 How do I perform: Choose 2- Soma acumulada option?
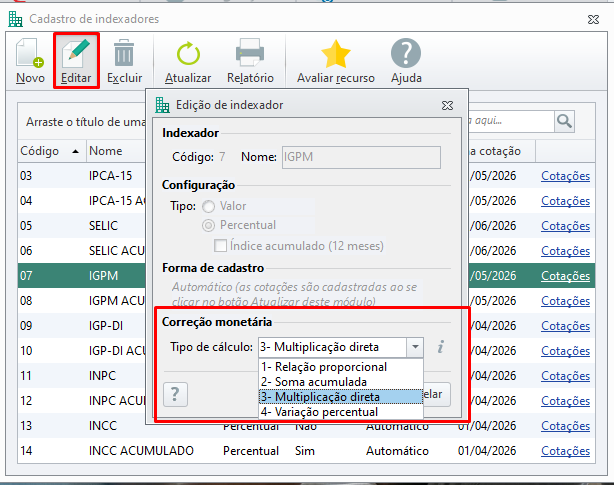click(341, 382)
